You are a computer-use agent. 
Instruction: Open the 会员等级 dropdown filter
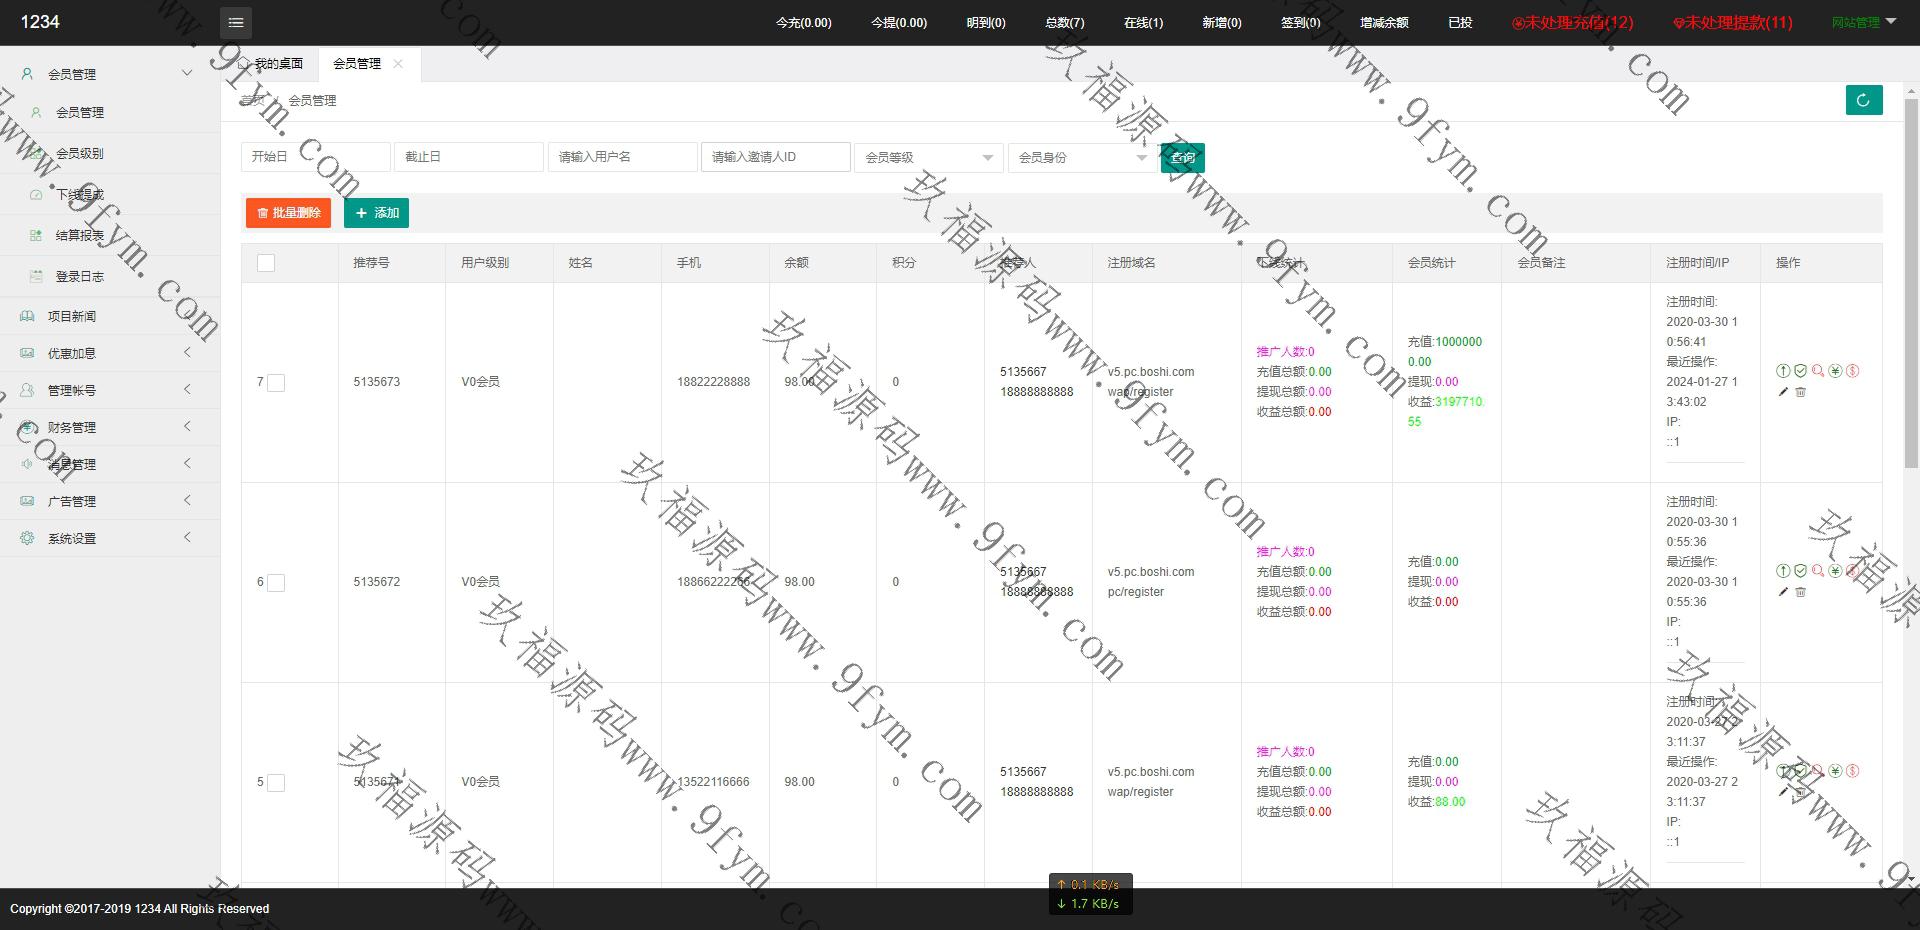pyautogui.click(x=928, y=158)
